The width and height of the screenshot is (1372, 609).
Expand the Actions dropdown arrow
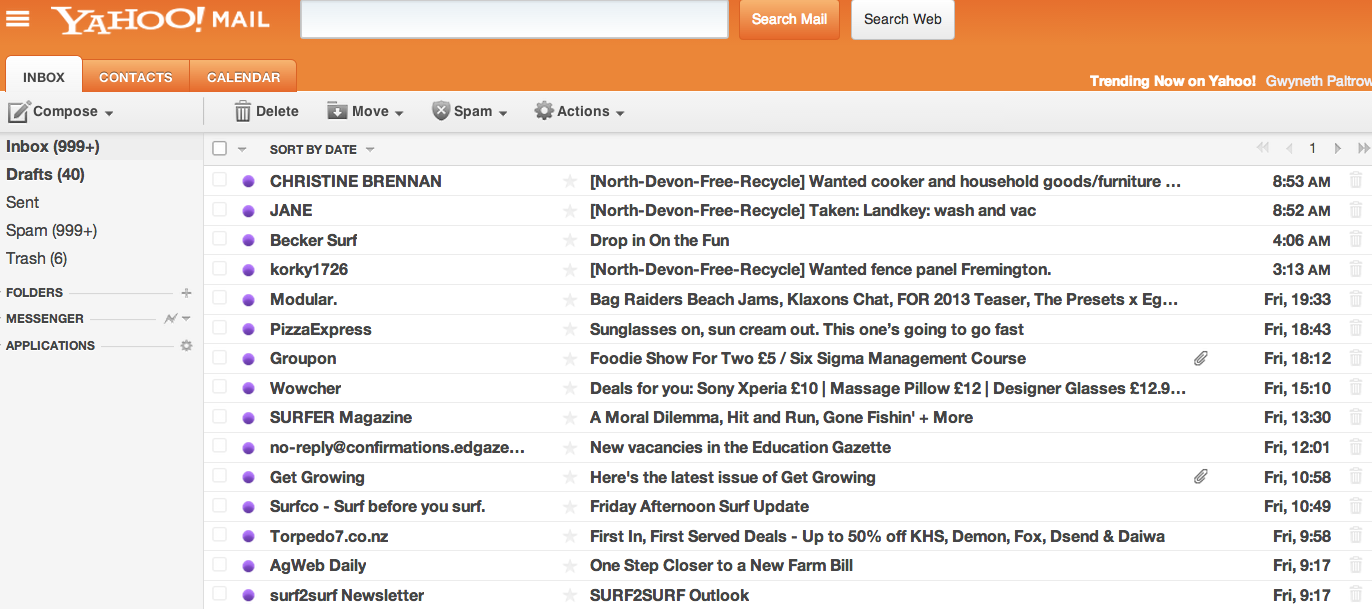click(620, 113)
